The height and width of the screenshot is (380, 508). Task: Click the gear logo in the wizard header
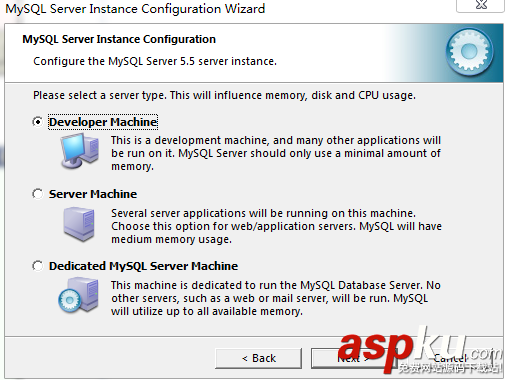pos(470,52)
